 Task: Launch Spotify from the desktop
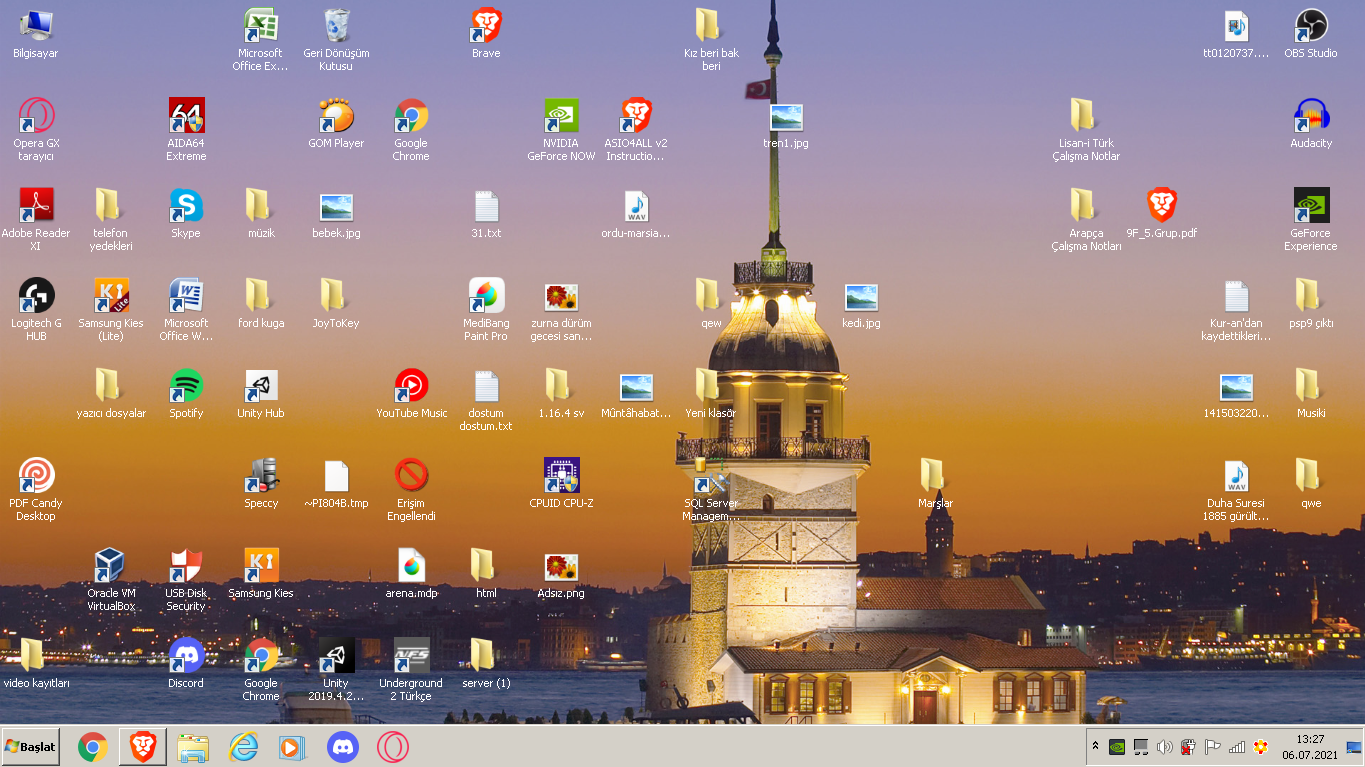pos(186,387)
